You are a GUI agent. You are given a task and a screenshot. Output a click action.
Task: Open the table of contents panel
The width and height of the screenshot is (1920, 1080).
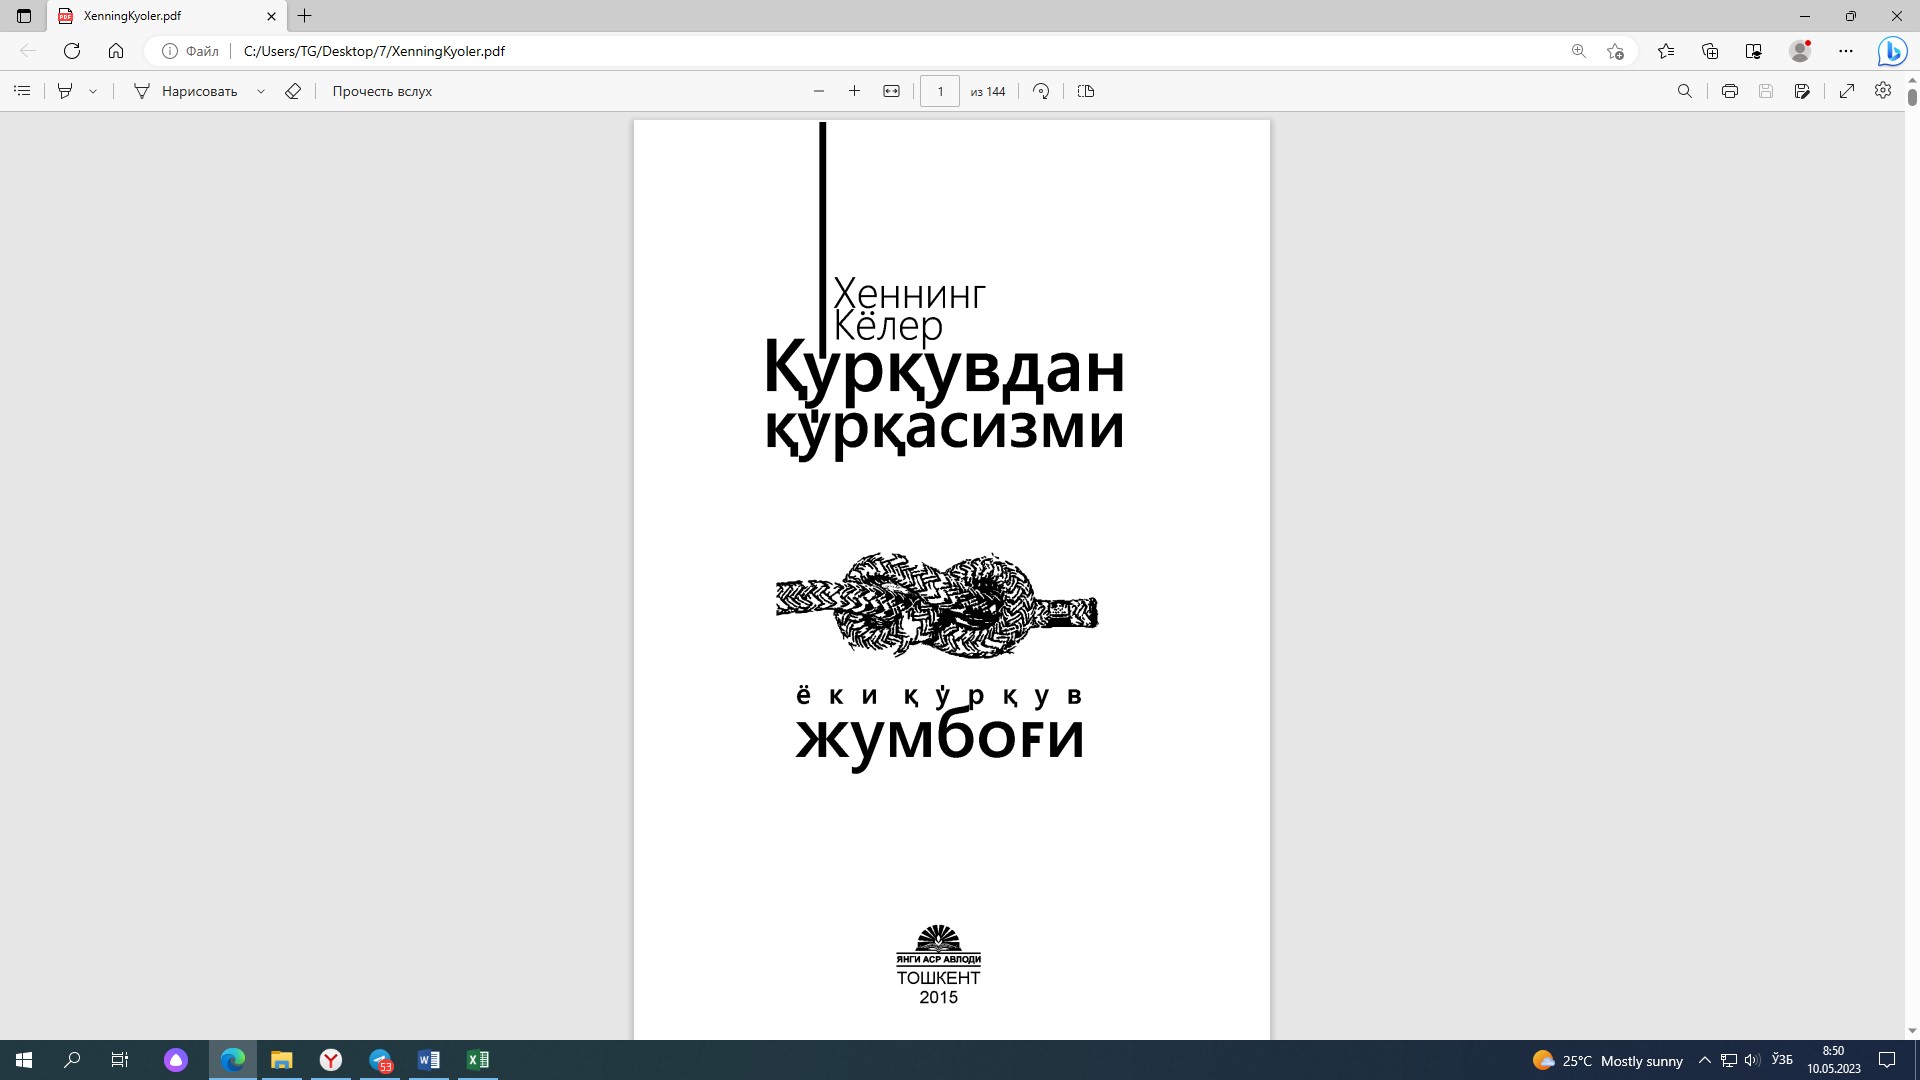22,91
